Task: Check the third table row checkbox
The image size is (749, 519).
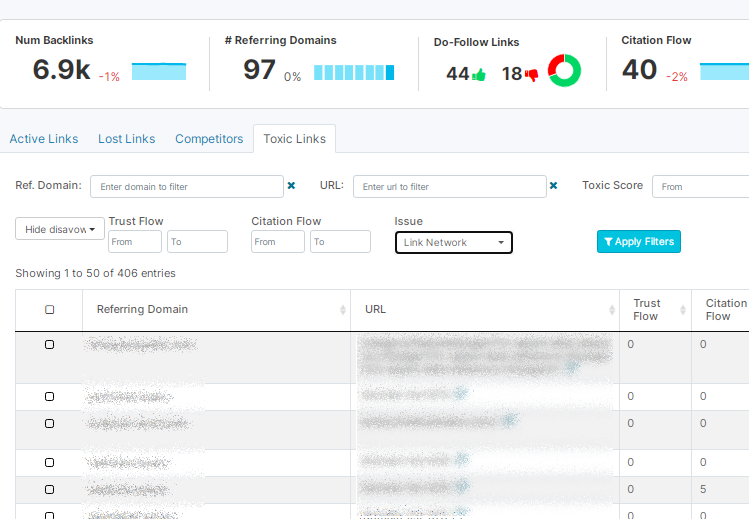Action: tap(50, 424)
